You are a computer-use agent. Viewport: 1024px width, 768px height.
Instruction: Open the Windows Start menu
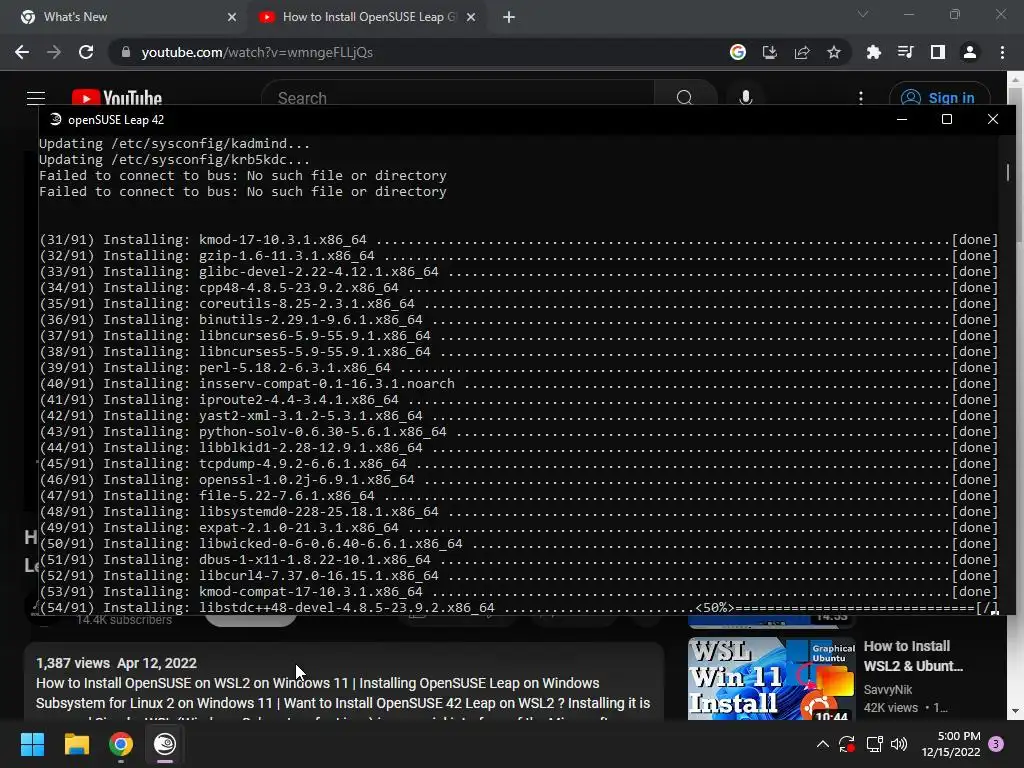coord(32,744)
